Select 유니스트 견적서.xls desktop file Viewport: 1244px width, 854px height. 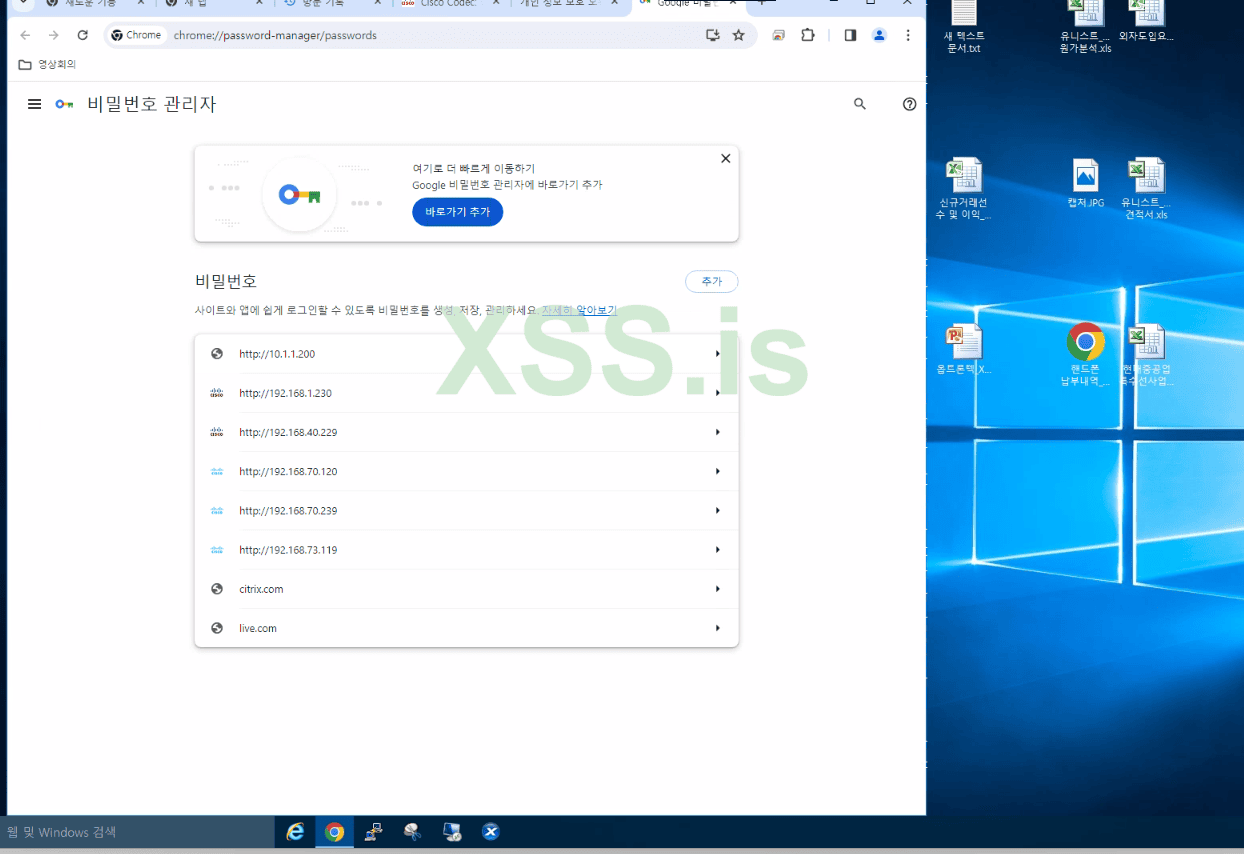point(1146,189)
